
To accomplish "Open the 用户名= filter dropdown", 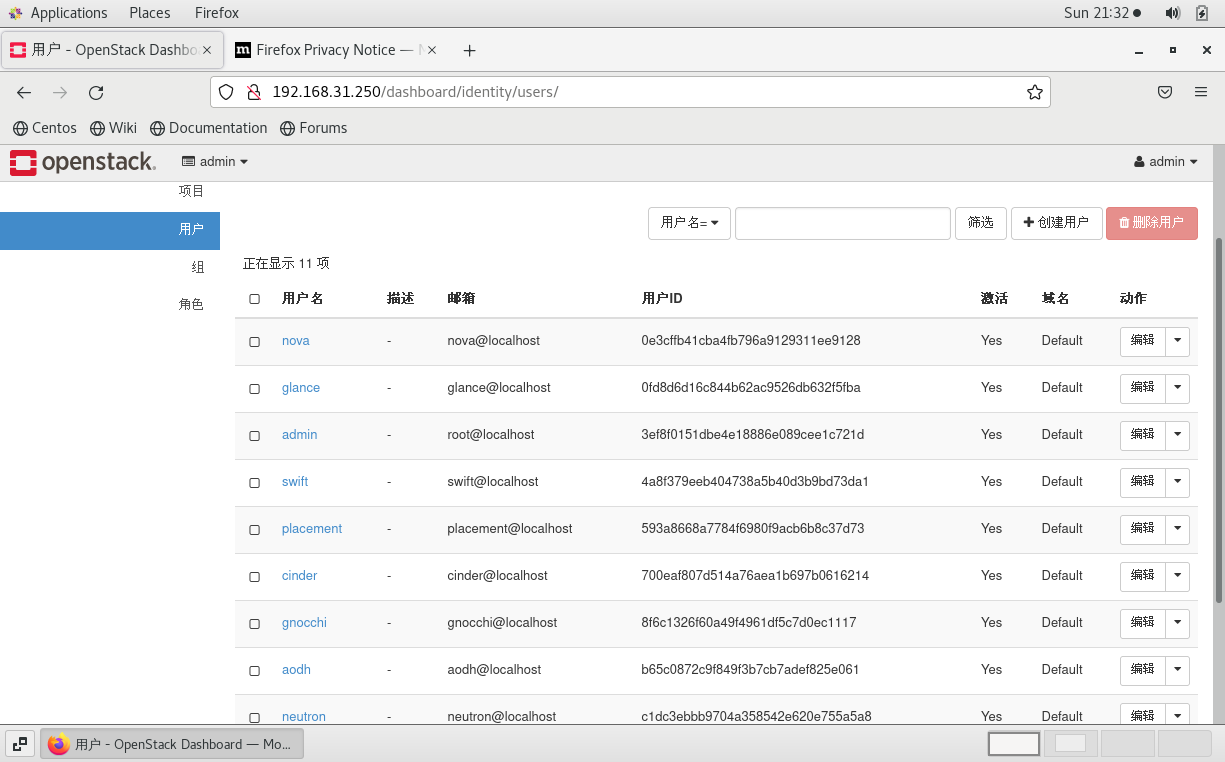I will [690, 223].
